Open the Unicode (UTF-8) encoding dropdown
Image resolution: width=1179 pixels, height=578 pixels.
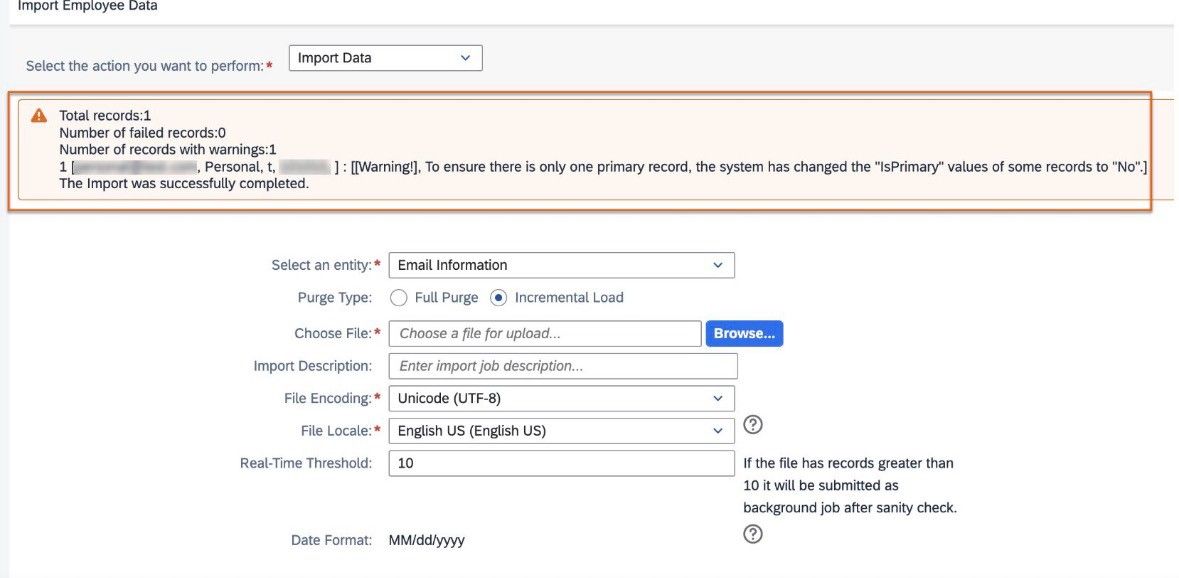562,398
